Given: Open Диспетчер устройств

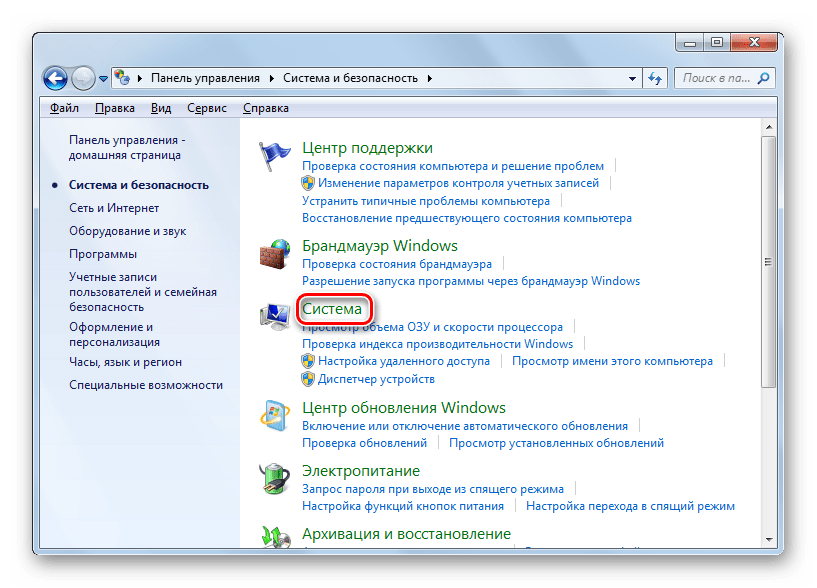Looking at the screenshot, I should (376, 379).
